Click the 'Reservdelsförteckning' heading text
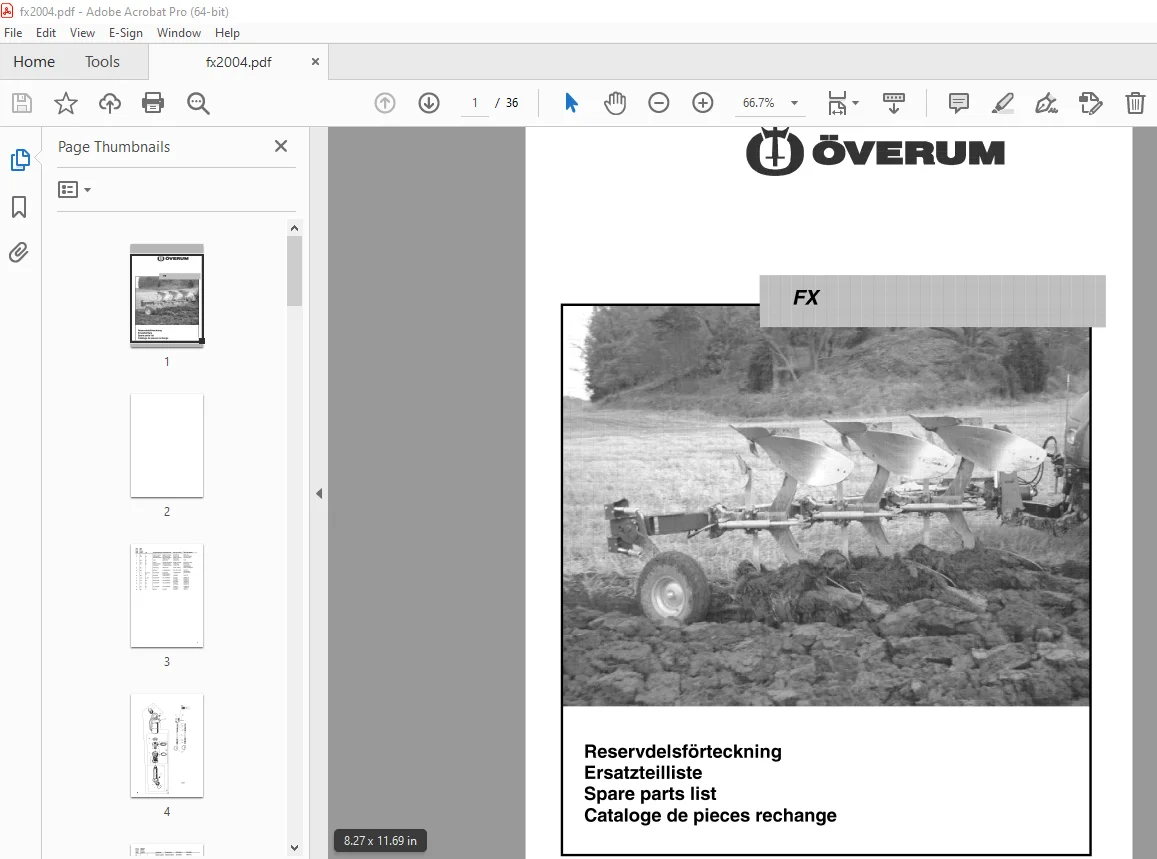The height and width of the screenshot is (859, 1157). point(683,751)
